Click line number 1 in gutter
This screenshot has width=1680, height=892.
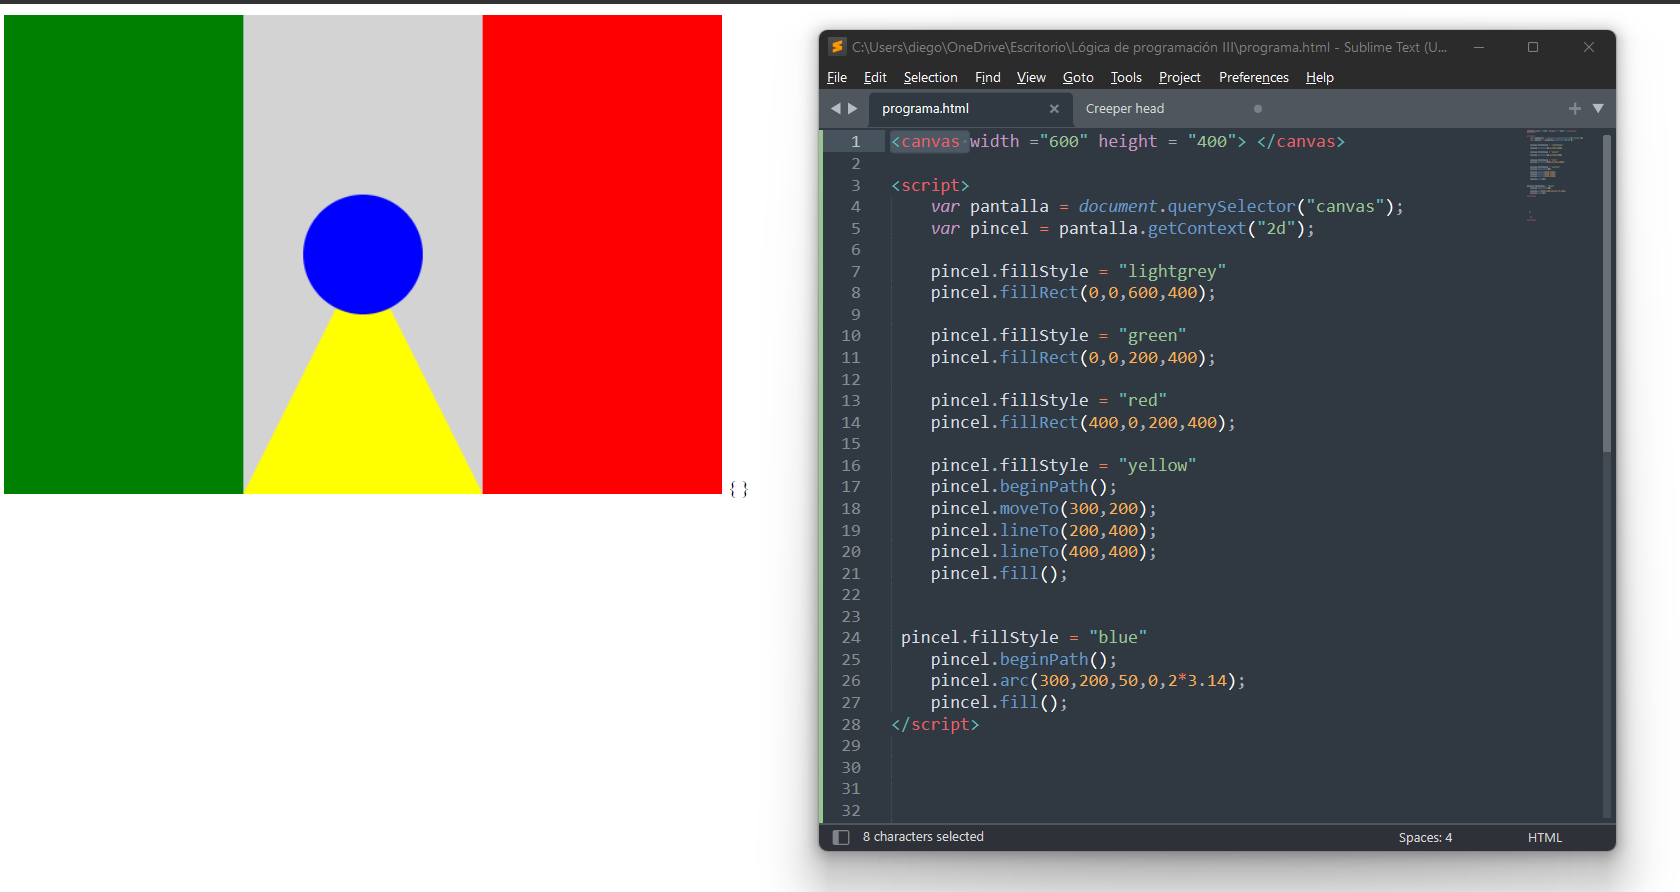tap(855, 142)
